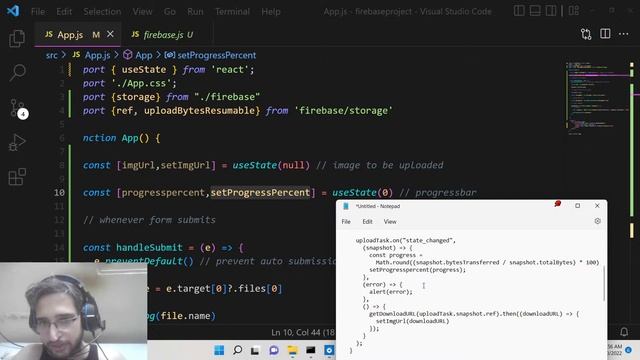Click line number 10 in gutter
640x360 pixels.
[x=59, y=193]
